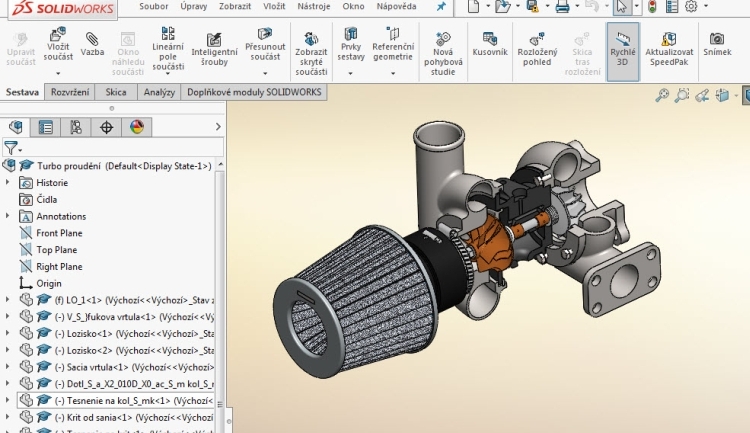Open Lineární pole součásti pattern tool
750x433 pixels.
click(168, 49)
